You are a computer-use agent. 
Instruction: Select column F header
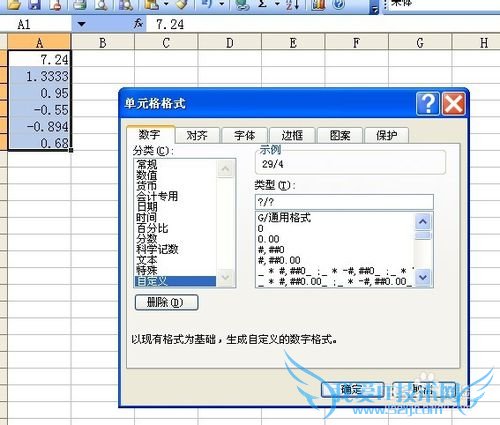(x=356, y=43)
